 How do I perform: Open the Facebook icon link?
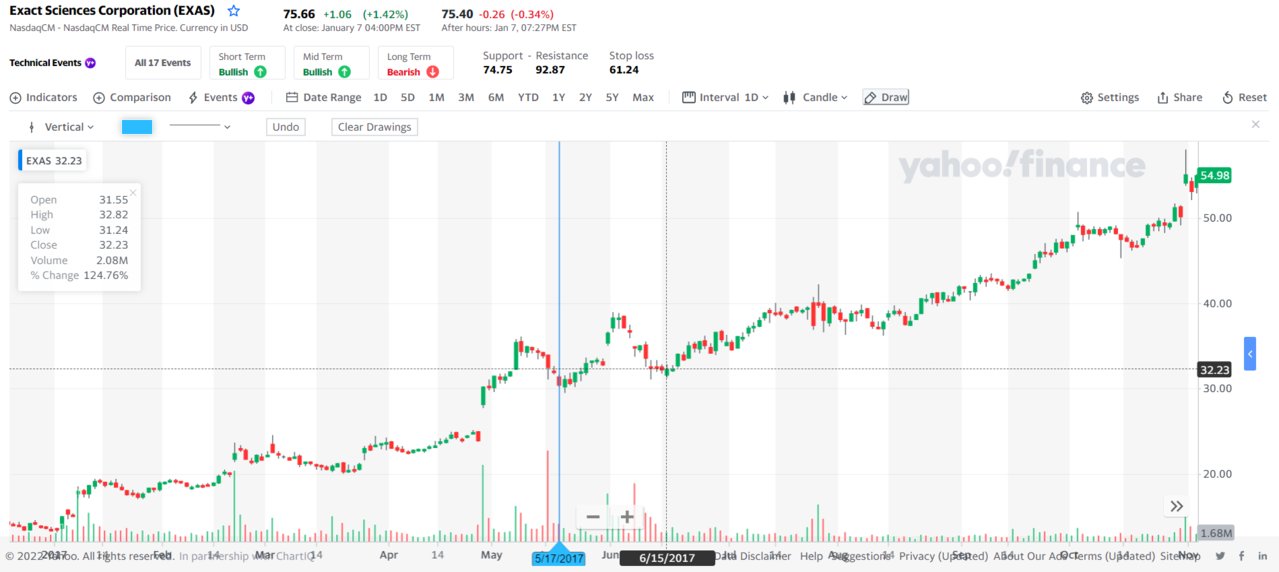(1241, 556)
